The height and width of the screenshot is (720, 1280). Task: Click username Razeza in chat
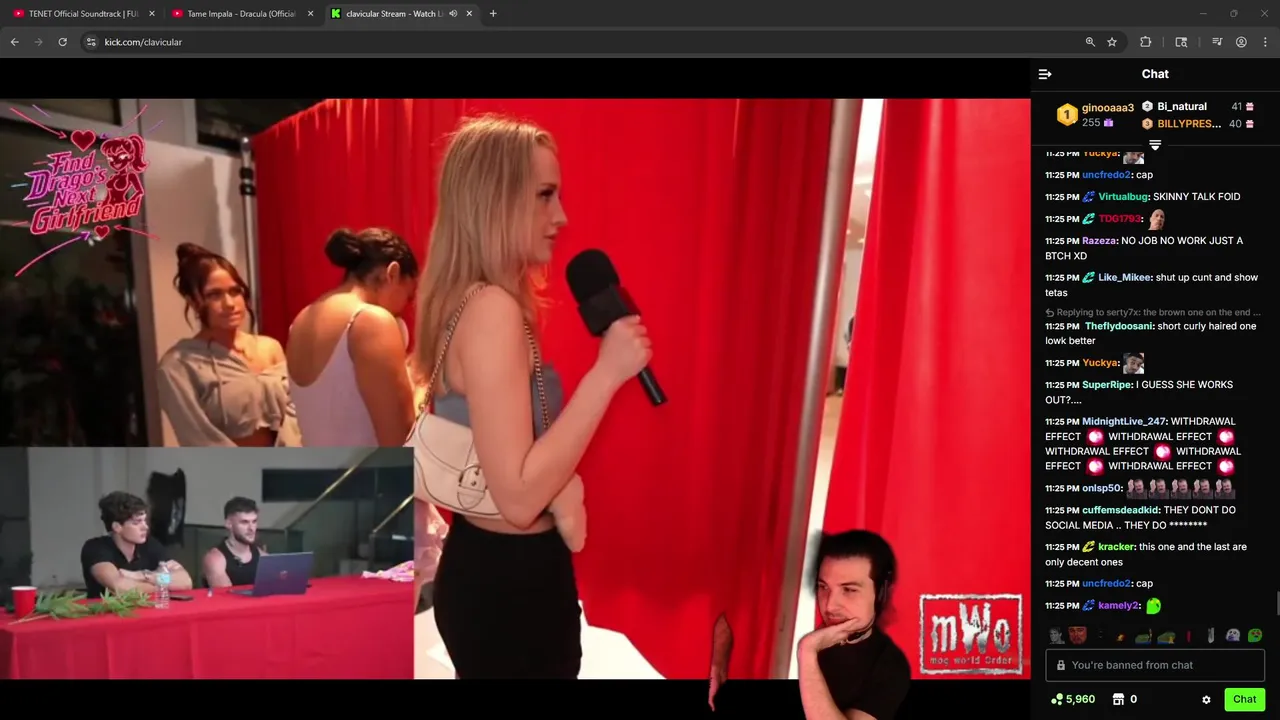click(1099, 241)
